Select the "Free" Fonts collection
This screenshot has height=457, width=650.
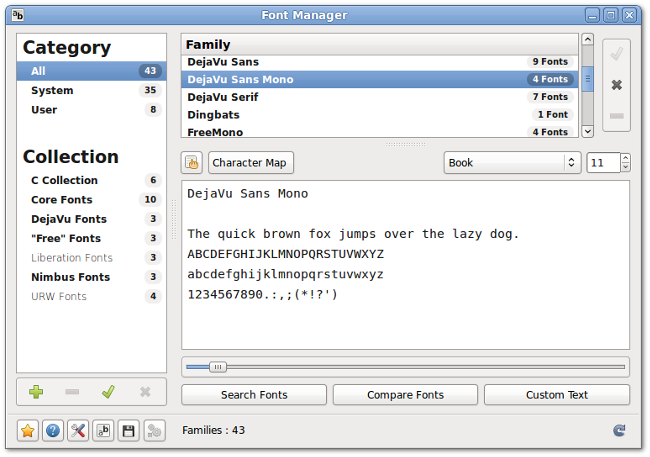click(92, 238)
